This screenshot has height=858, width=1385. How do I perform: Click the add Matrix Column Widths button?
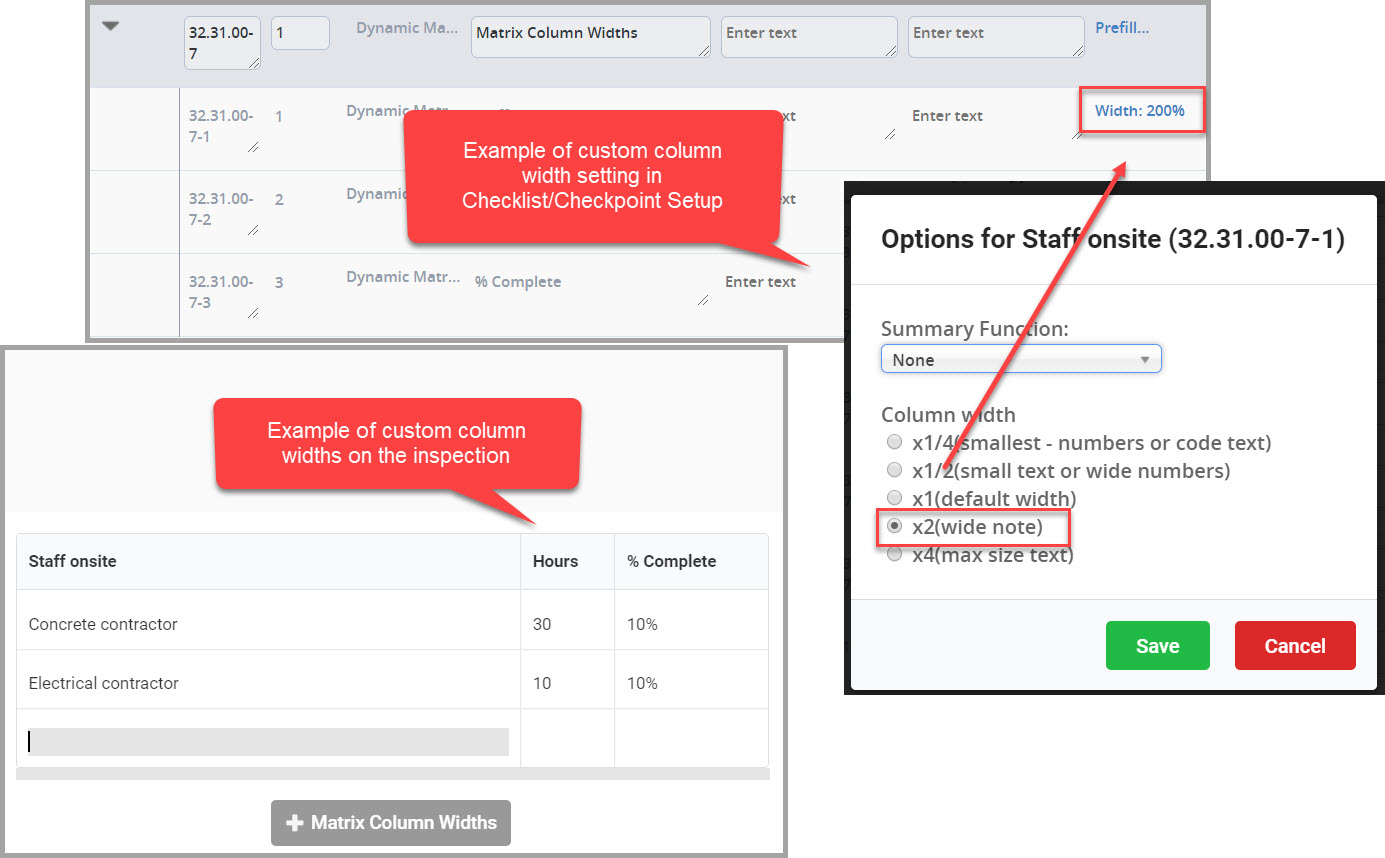click(x=391, y=823)
